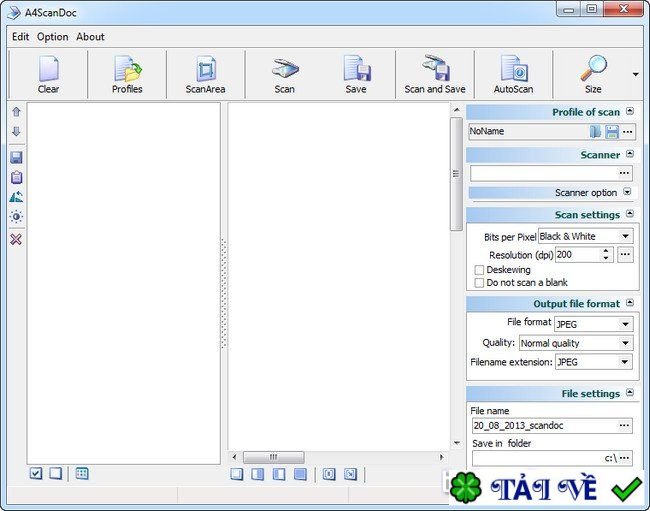
Task: Check the Do not scan a blank option
Action: coord(479,283)
